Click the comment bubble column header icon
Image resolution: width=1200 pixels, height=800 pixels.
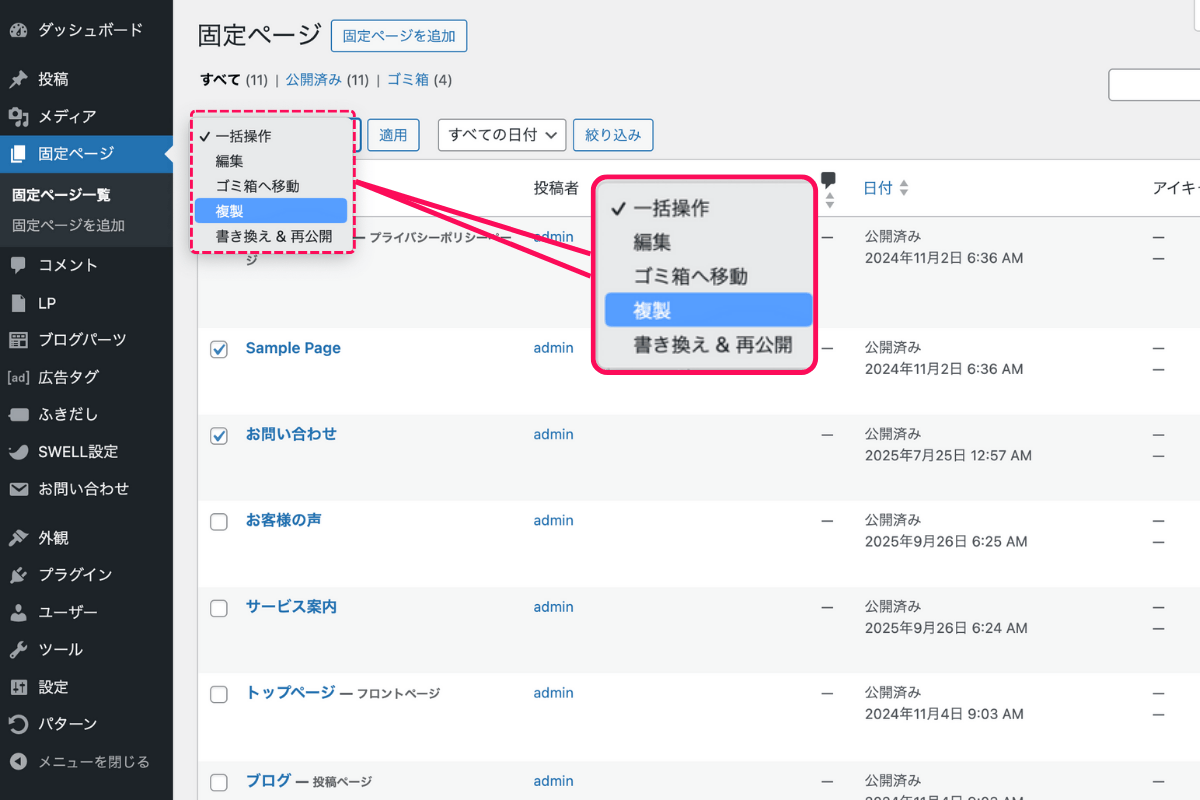(x=828, y=180)
